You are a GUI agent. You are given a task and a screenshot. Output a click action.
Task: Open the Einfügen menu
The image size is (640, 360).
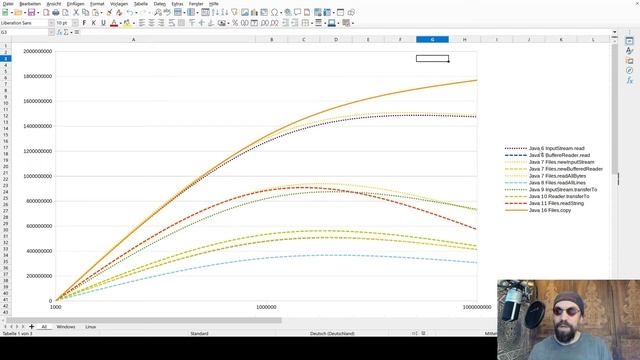coord(76,4)
